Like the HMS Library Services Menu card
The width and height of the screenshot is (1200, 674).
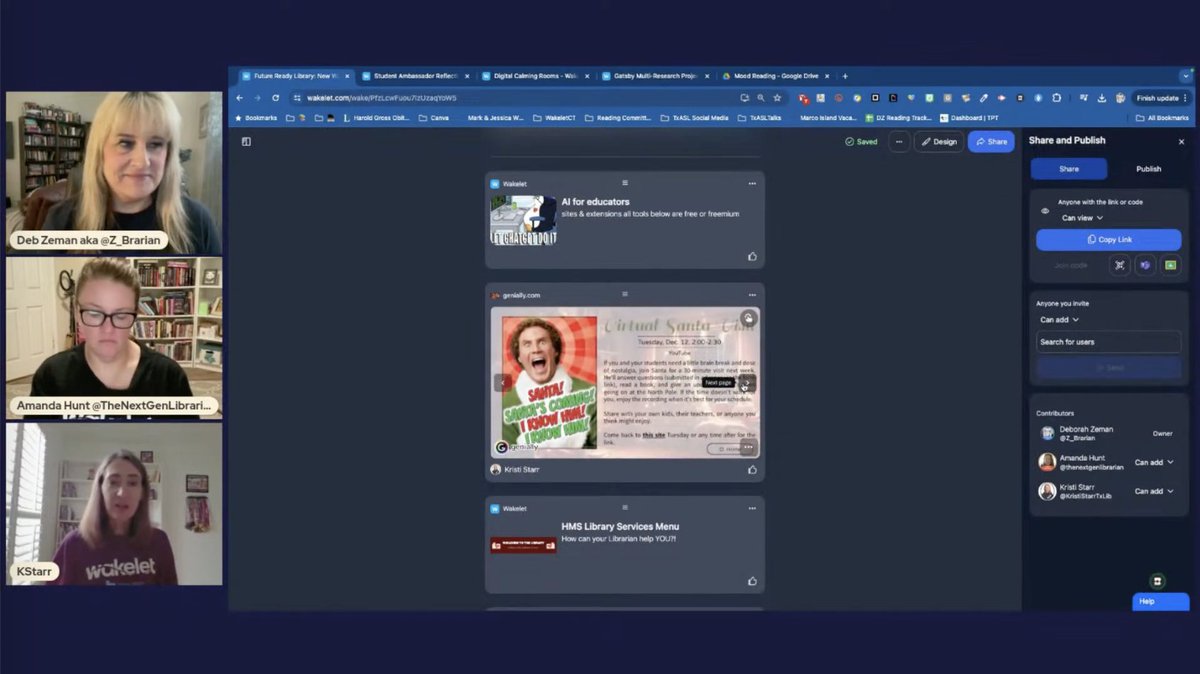(x=752, y=581)
